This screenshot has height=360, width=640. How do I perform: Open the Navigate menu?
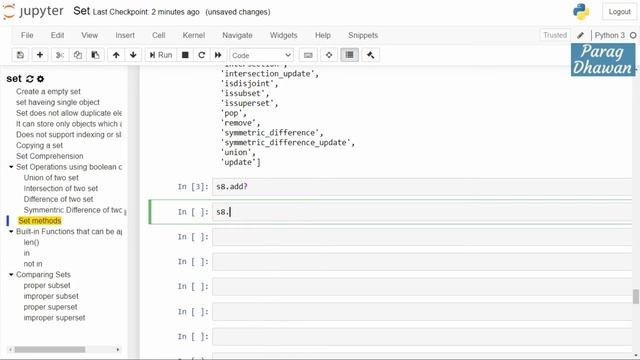[x=237, y=36]
